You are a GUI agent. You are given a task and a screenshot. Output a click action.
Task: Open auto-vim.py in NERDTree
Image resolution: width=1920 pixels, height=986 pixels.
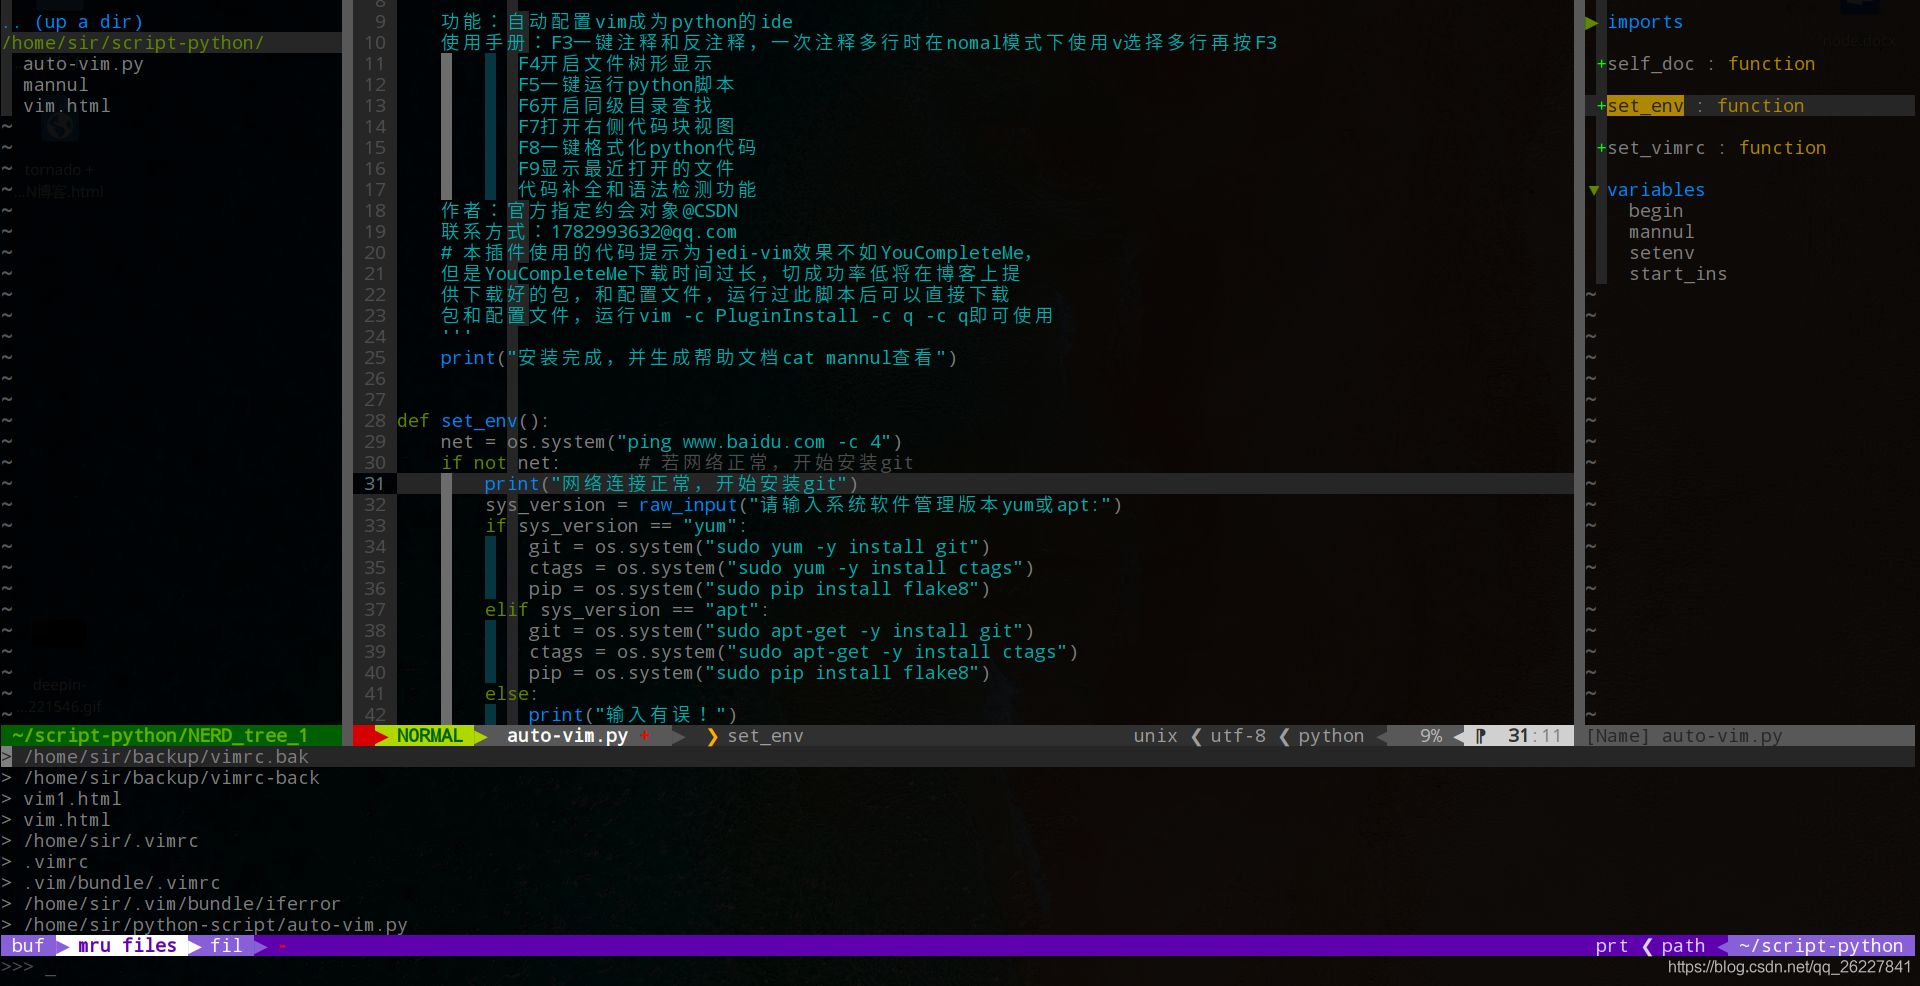pyautogui.click(x=83, y=64)
